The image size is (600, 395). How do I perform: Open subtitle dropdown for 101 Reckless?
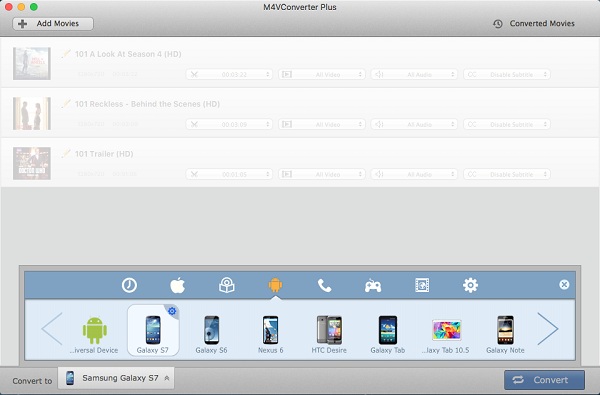click(507, 124)
